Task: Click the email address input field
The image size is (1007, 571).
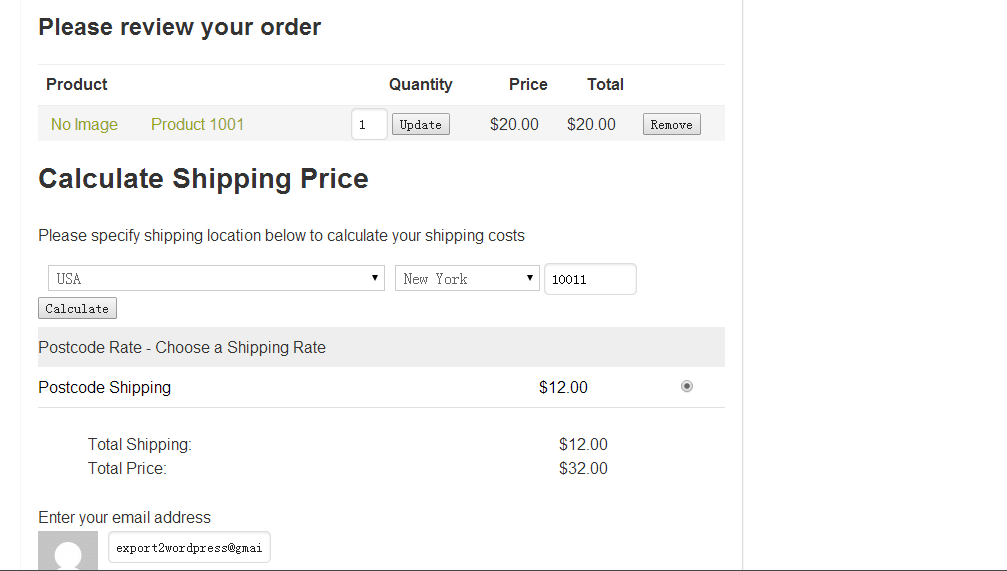Action: point(189,548)
